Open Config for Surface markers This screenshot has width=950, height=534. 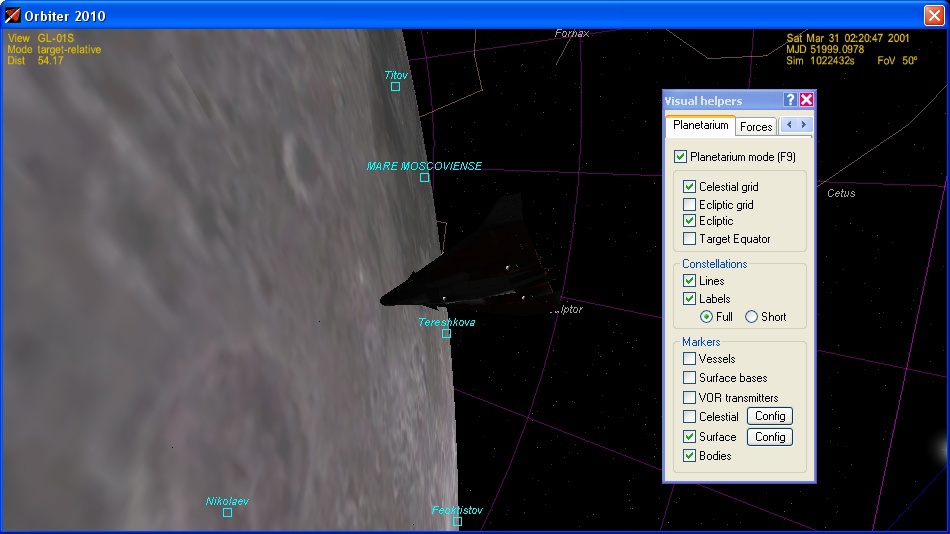click(x=770, y=437)
